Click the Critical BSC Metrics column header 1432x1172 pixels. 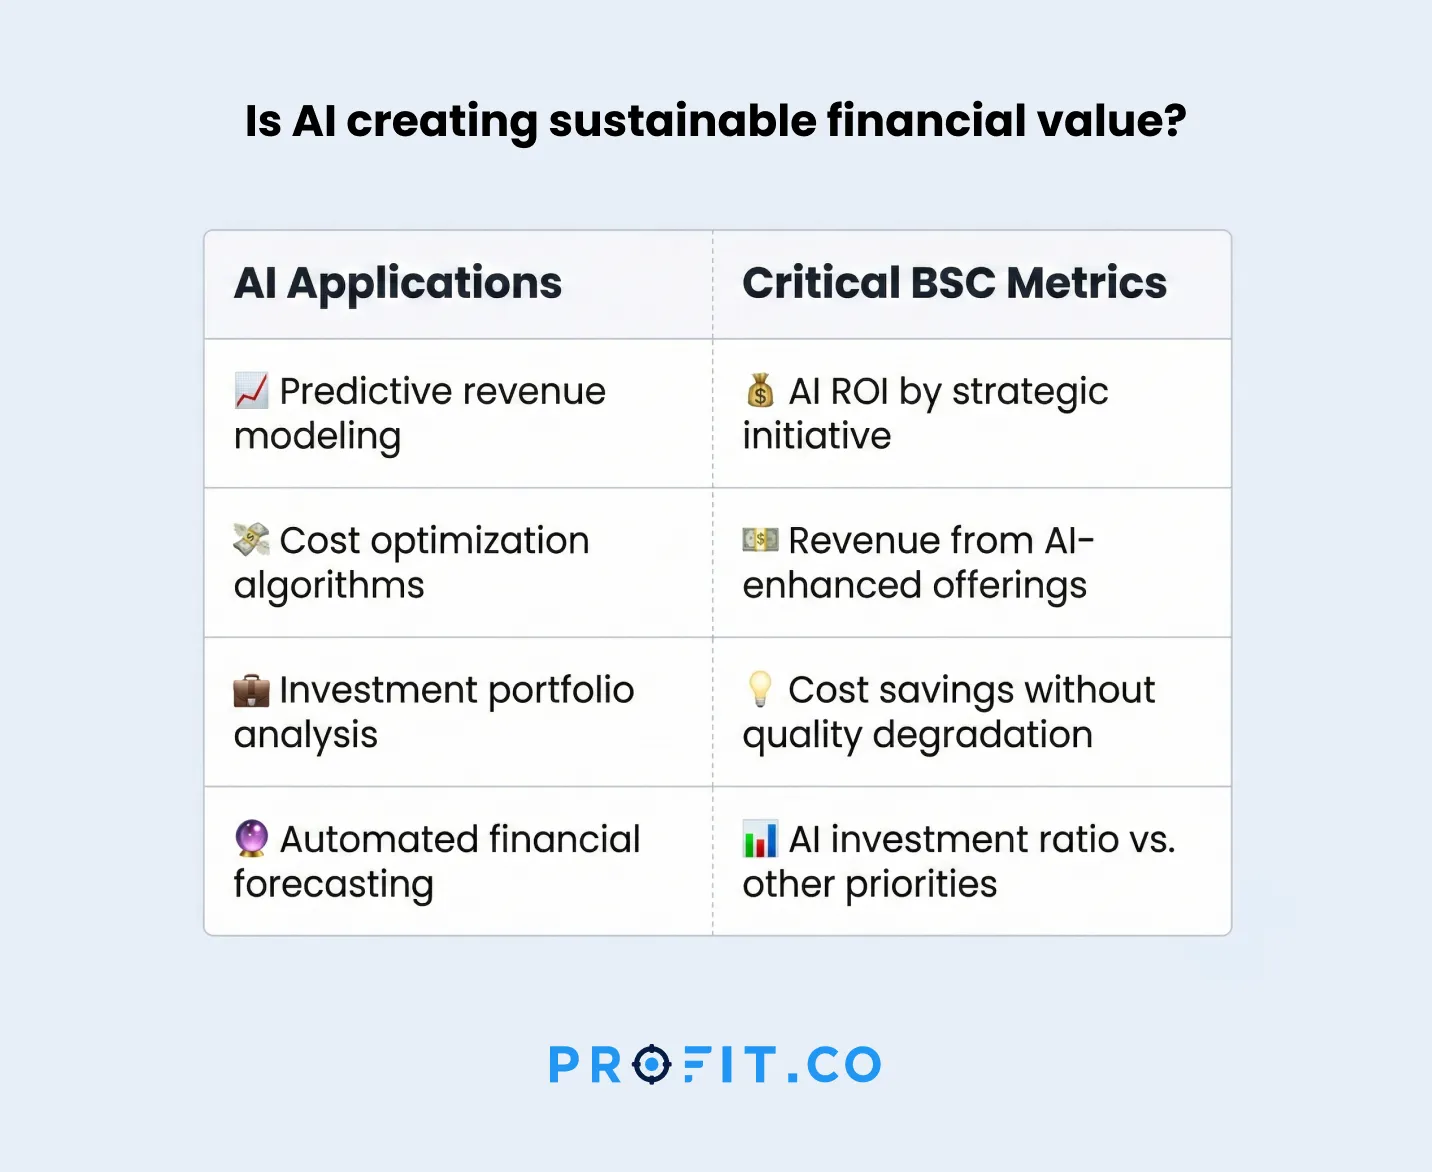click(954, 283)
